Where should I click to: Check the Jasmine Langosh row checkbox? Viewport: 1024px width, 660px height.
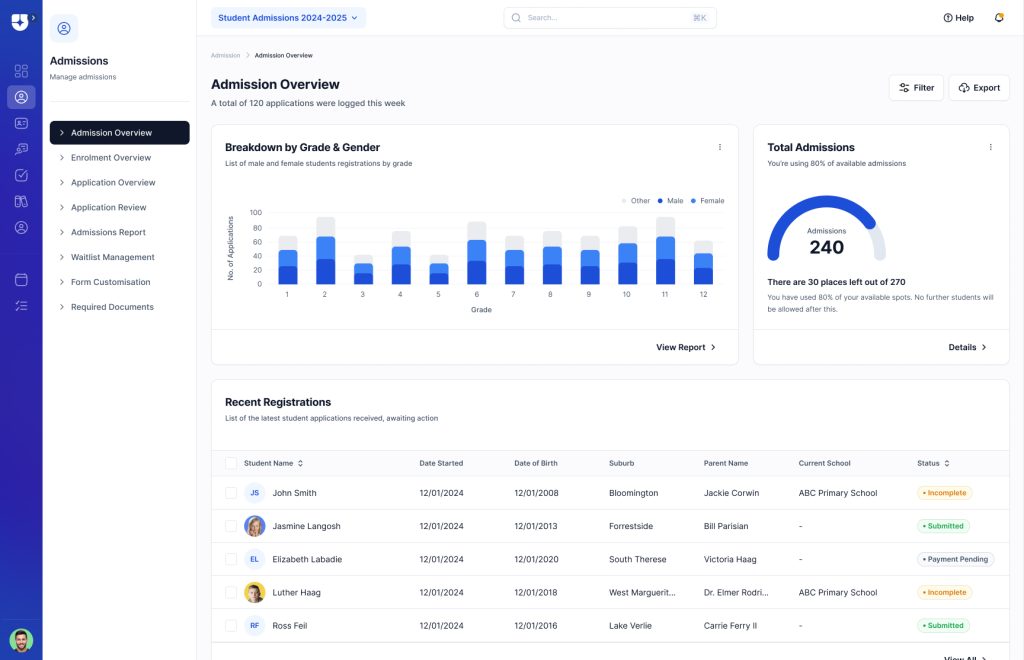231,526
